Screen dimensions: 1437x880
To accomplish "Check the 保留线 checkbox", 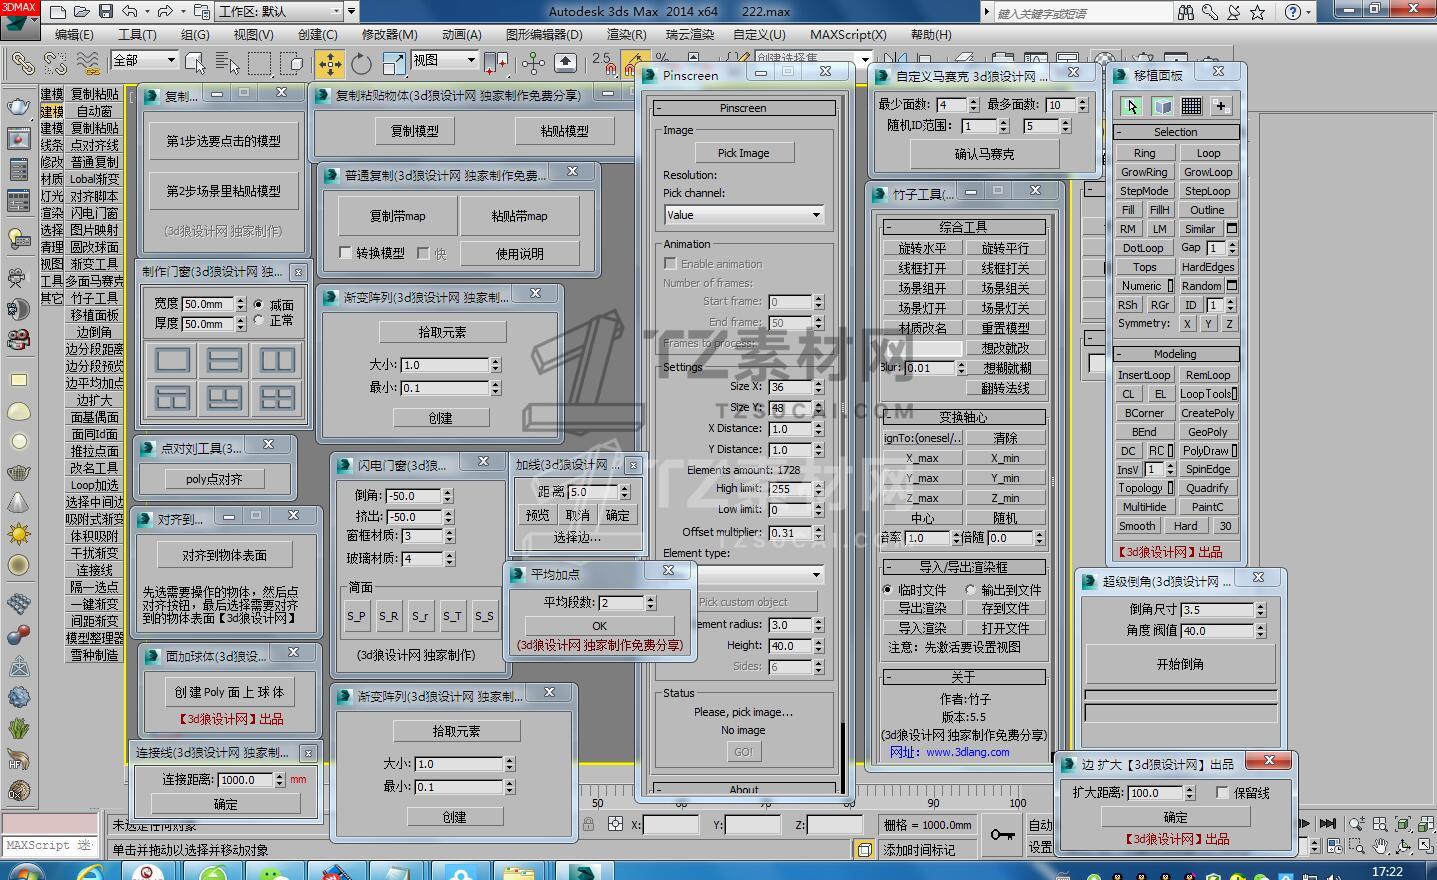I will tap(1222, 792).
